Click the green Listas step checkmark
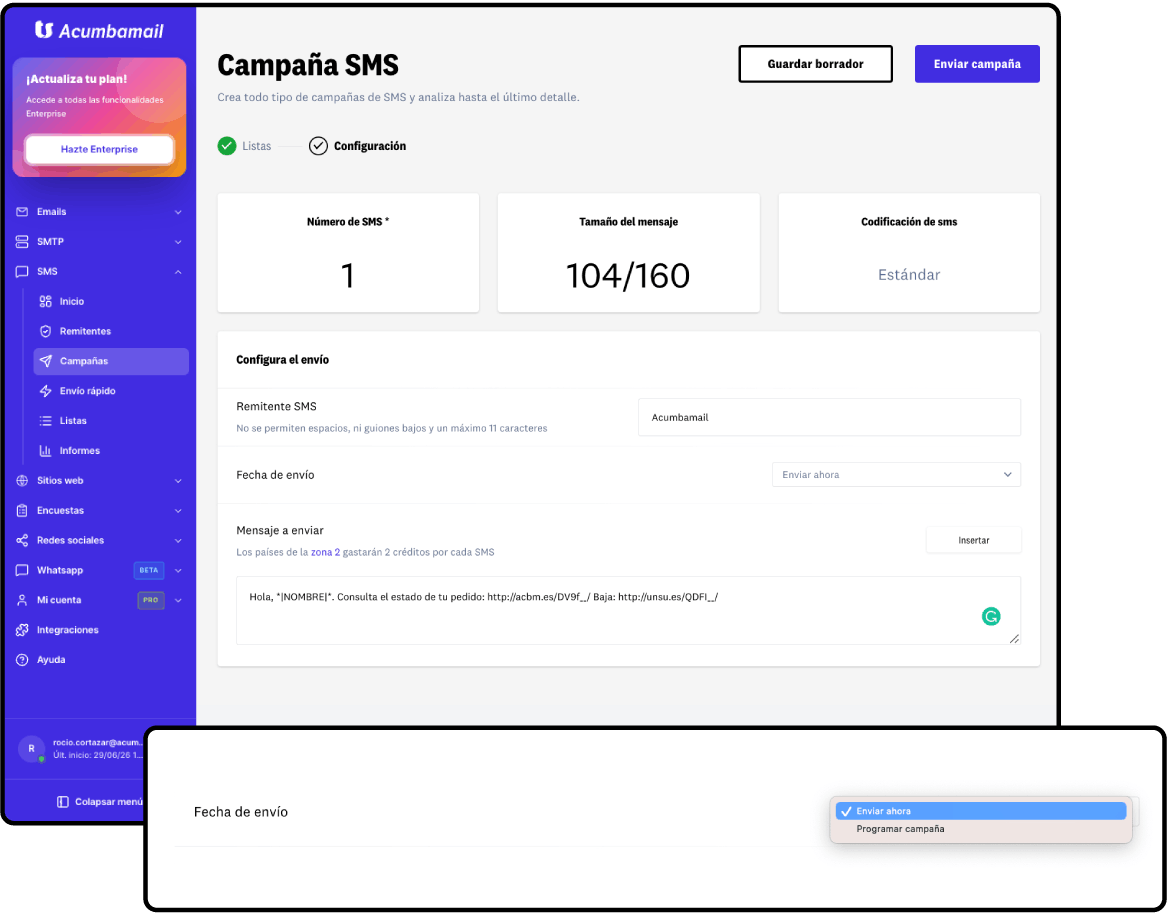This screenshot has width=1168, height=913. [227, 146]
